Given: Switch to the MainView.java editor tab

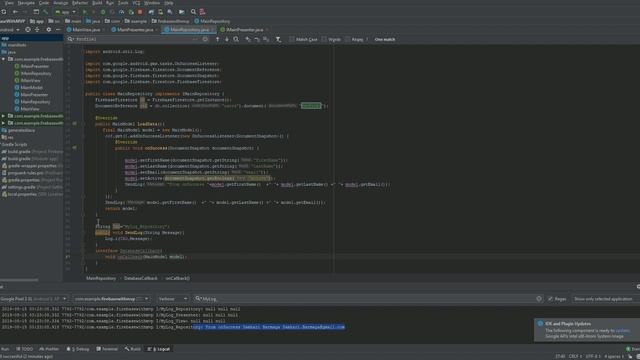Looking at the screenshot, I should (x=85, y=29).
